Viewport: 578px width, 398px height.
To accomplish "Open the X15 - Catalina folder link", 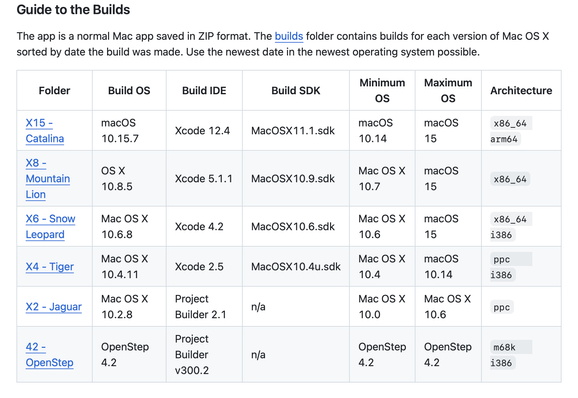I will pyautogui.click(x=45, y=130).
